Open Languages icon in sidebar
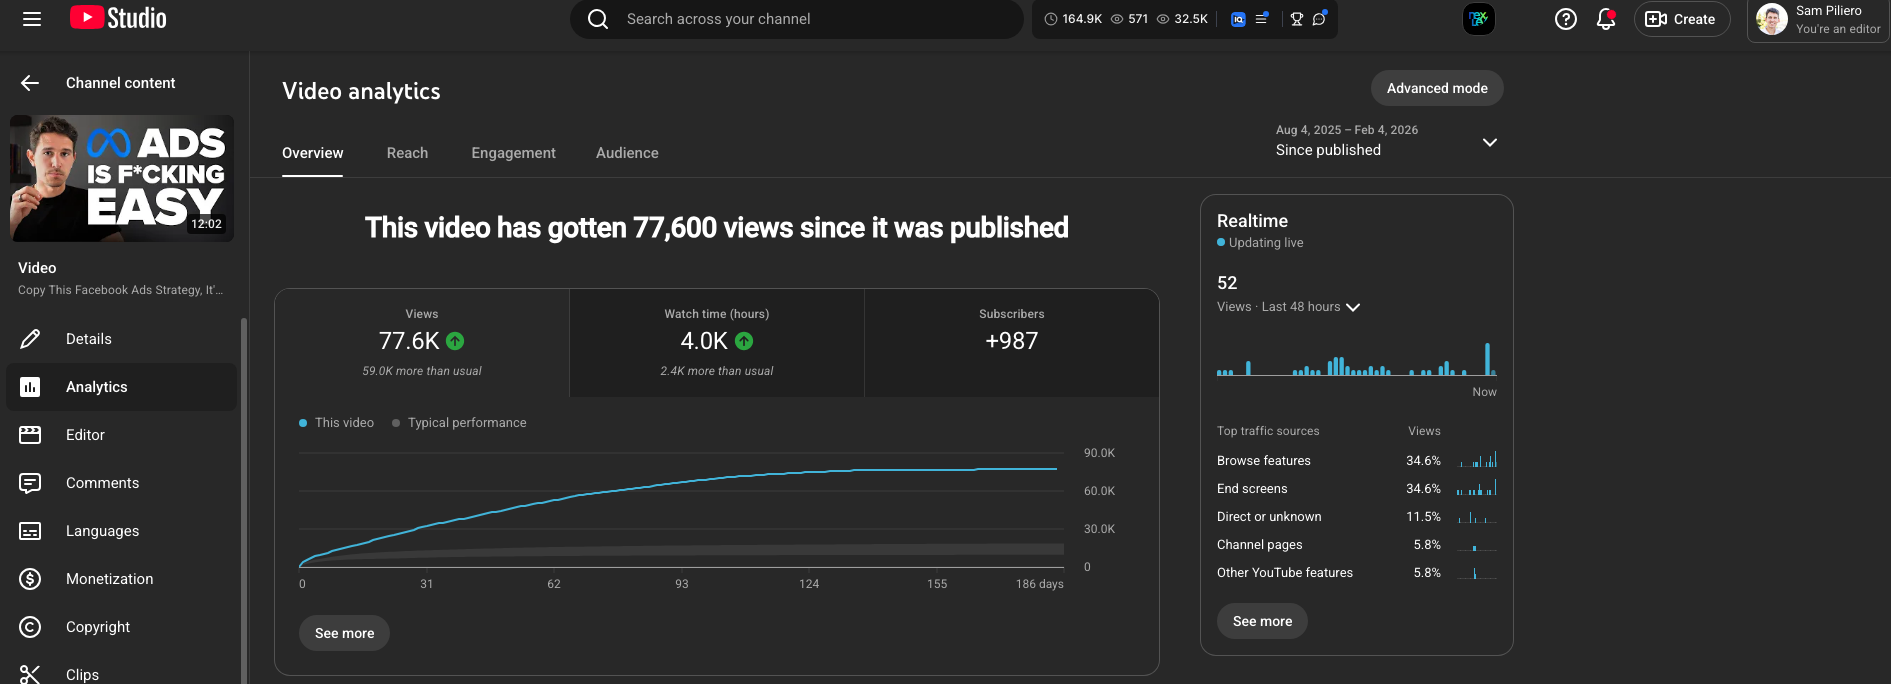 point(30,531)
